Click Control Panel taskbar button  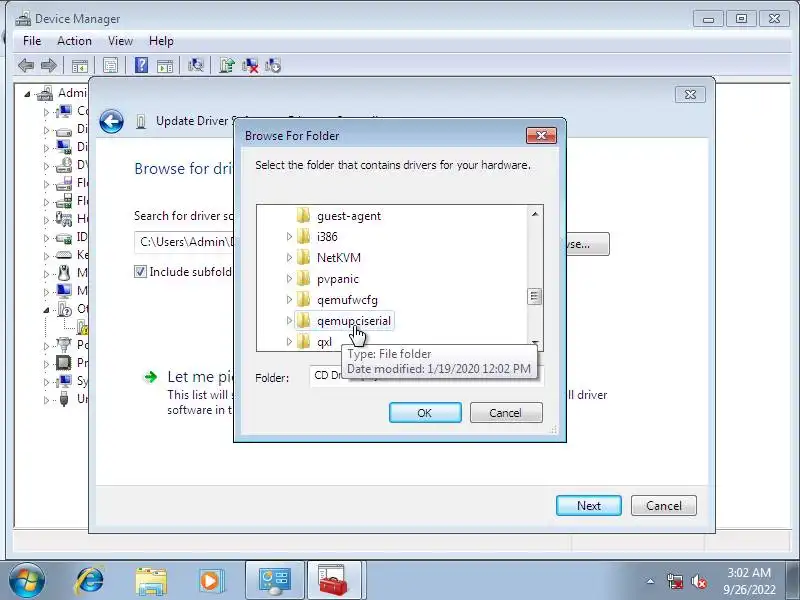click(x=275, y=581)
